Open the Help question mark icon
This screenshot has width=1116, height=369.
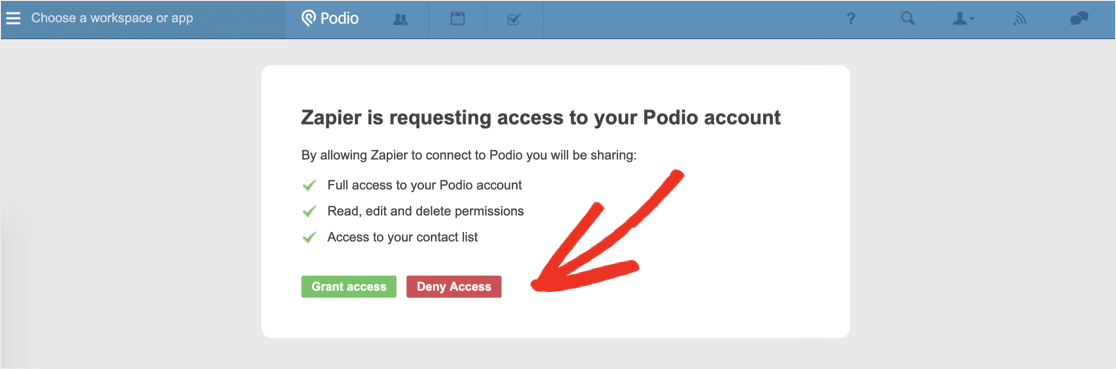[851, 19]
